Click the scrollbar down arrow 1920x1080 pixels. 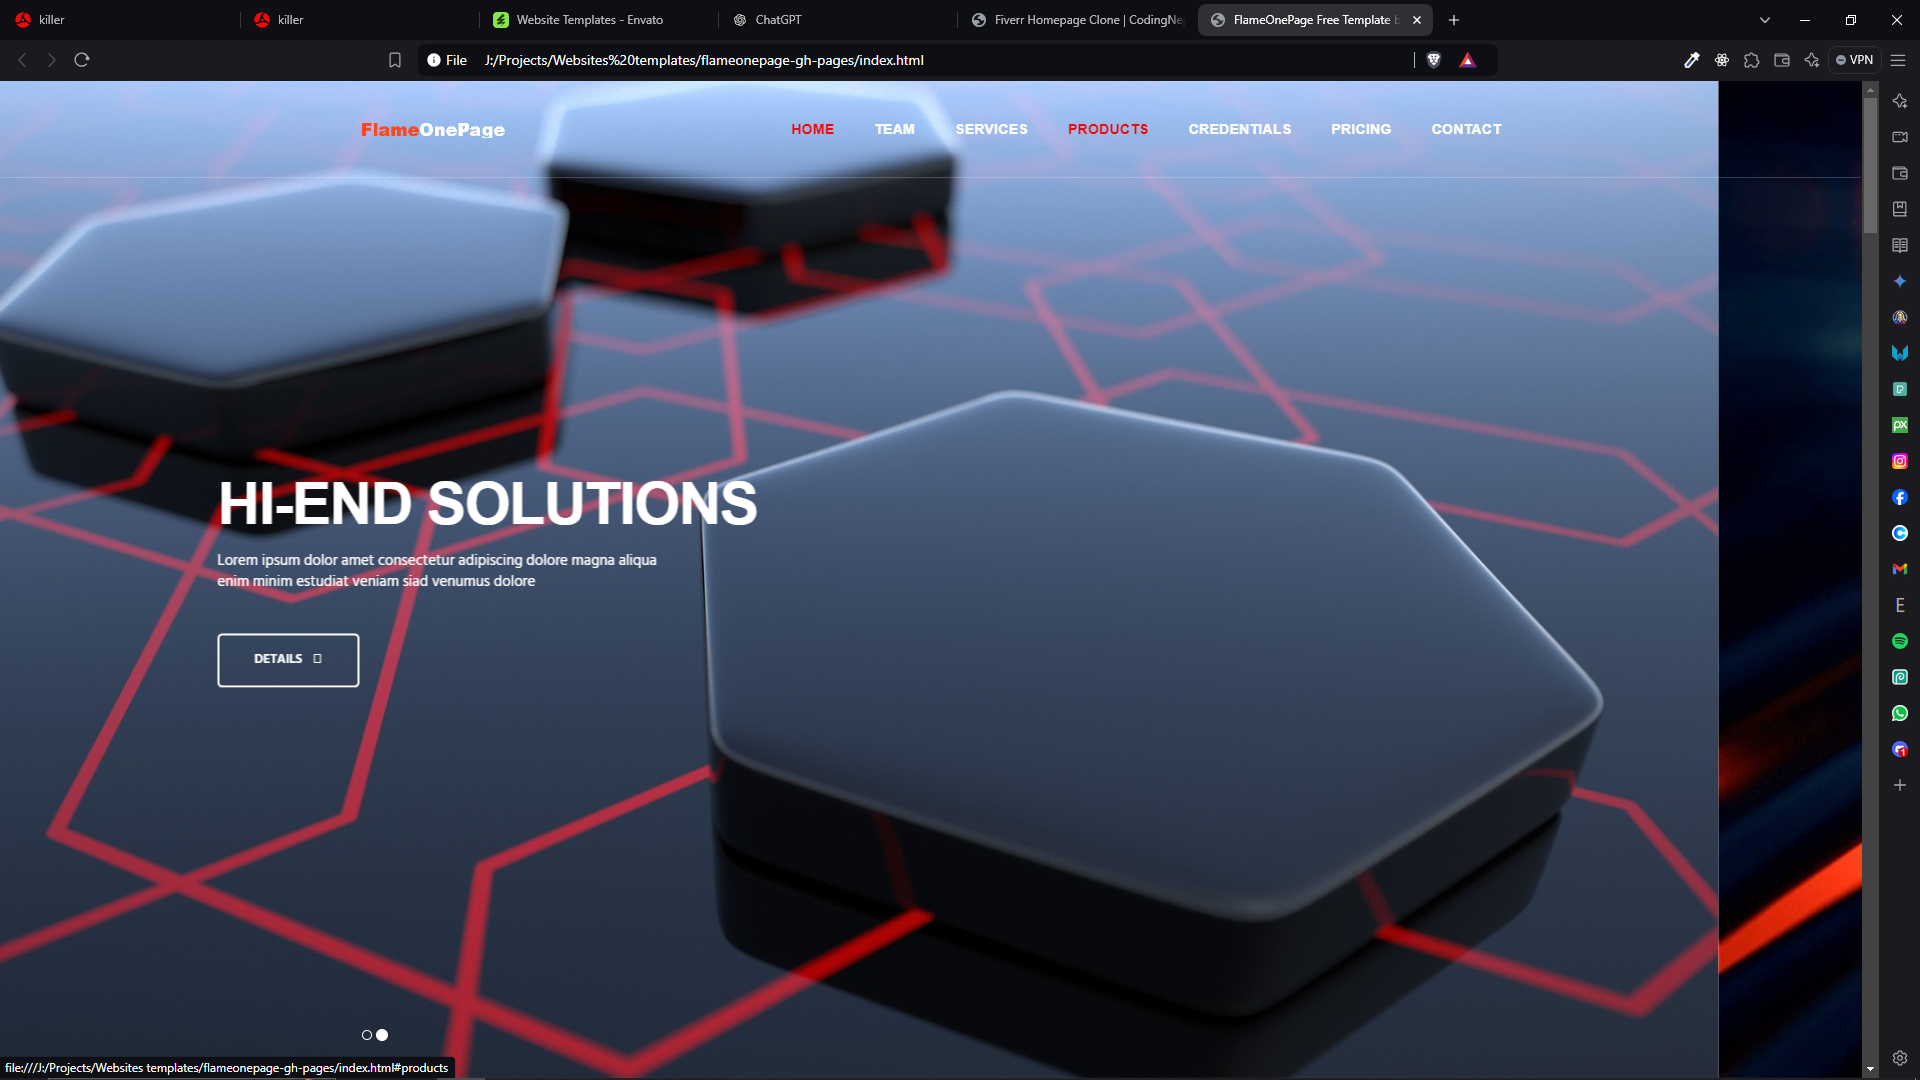click(1870, 1069)
